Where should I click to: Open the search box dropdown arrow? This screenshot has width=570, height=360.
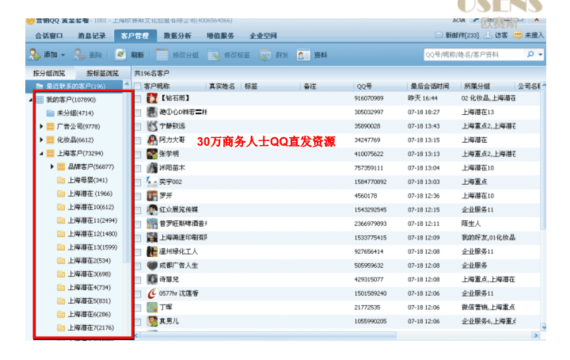click(x=540, y=55)
